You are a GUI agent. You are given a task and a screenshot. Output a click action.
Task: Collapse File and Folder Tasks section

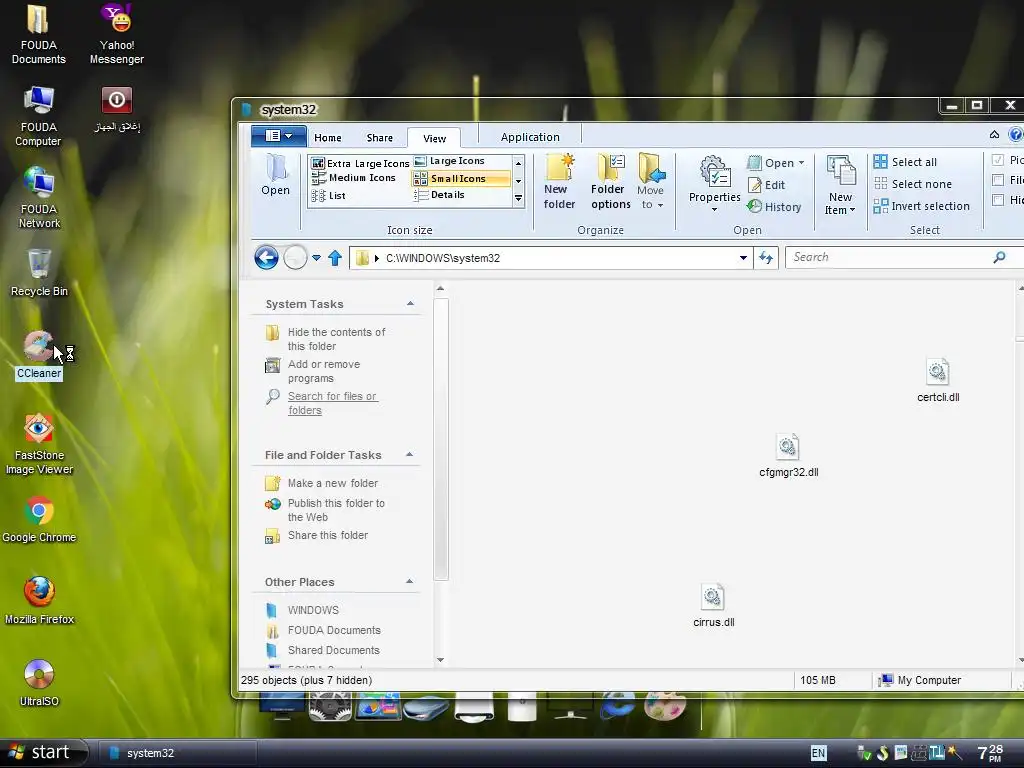410,455
